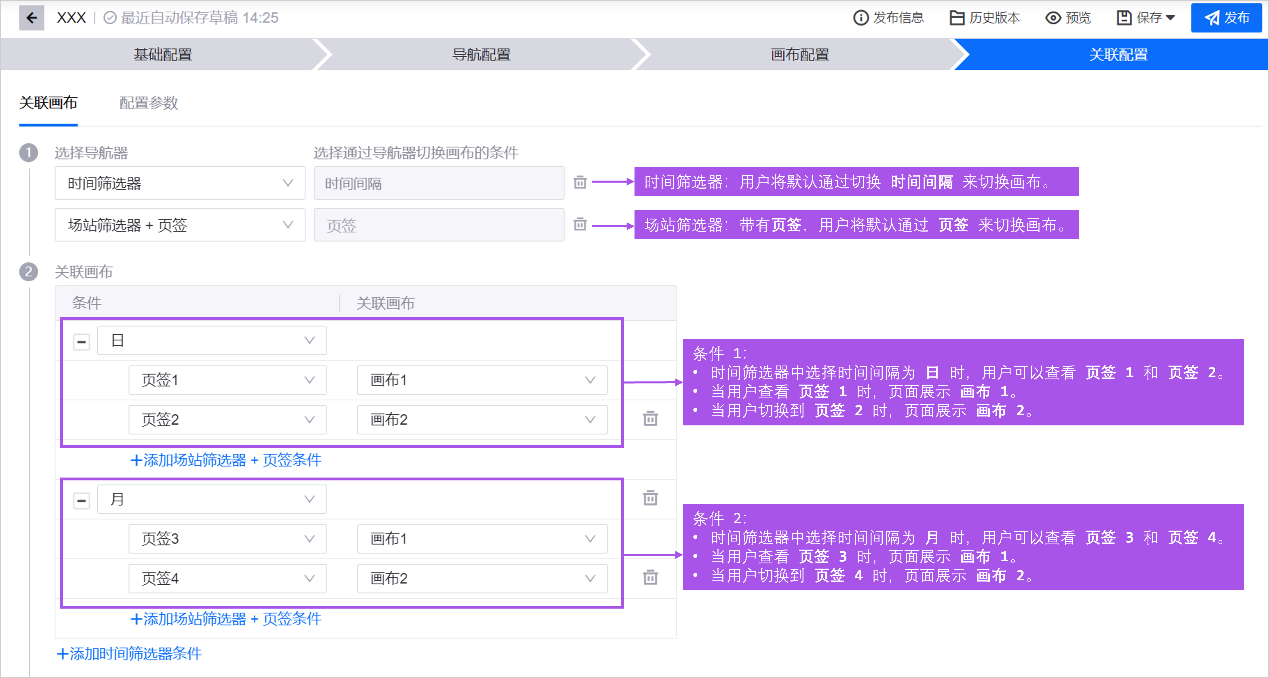Open the 保存 dropdown menu
The height and width of the screenshot is (678, 1269).
click(x=1146, y=18)
